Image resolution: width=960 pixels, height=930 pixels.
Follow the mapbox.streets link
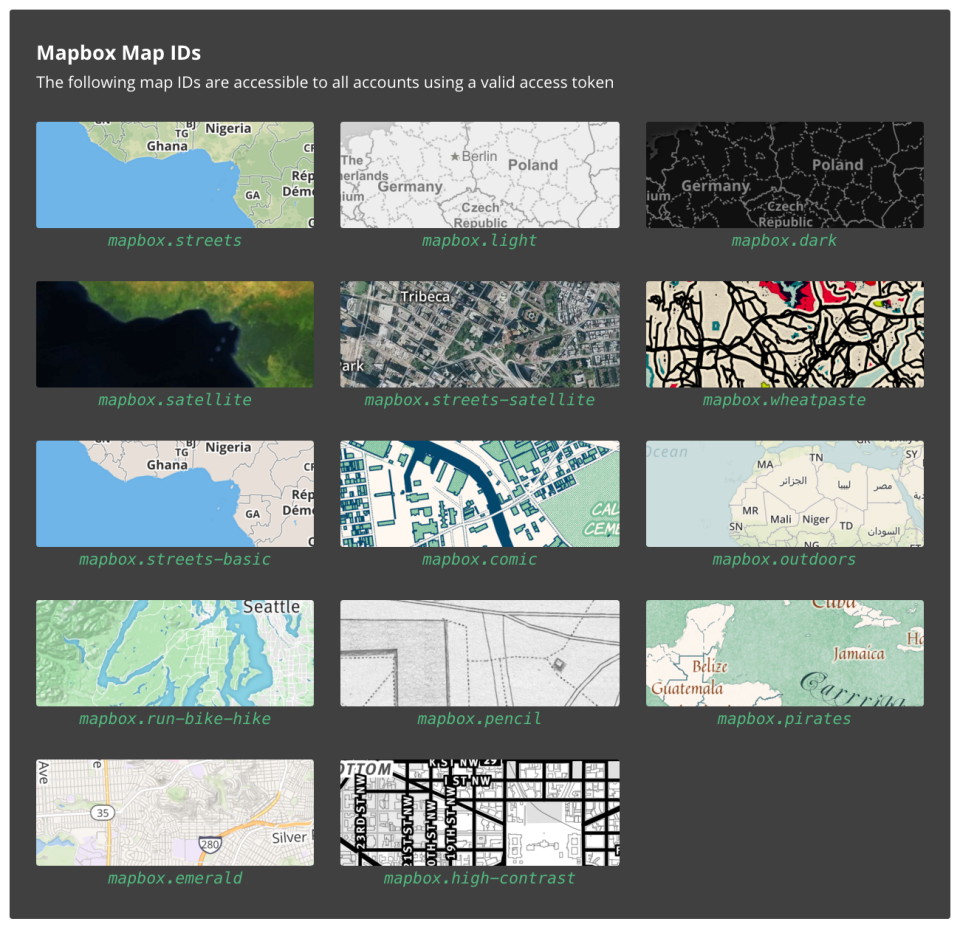[x=175, y=240]
